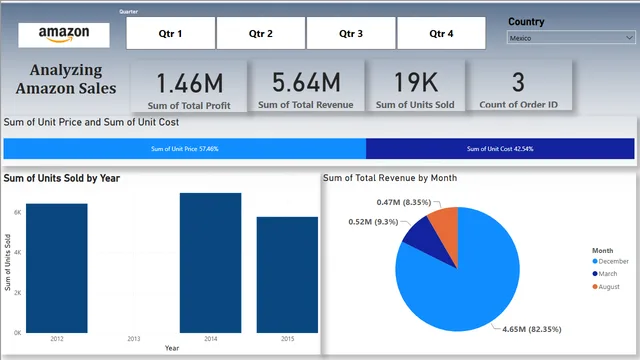Click the 'Year' x-axis title
This screenshot has width=640, height=360.
[172, 348]
